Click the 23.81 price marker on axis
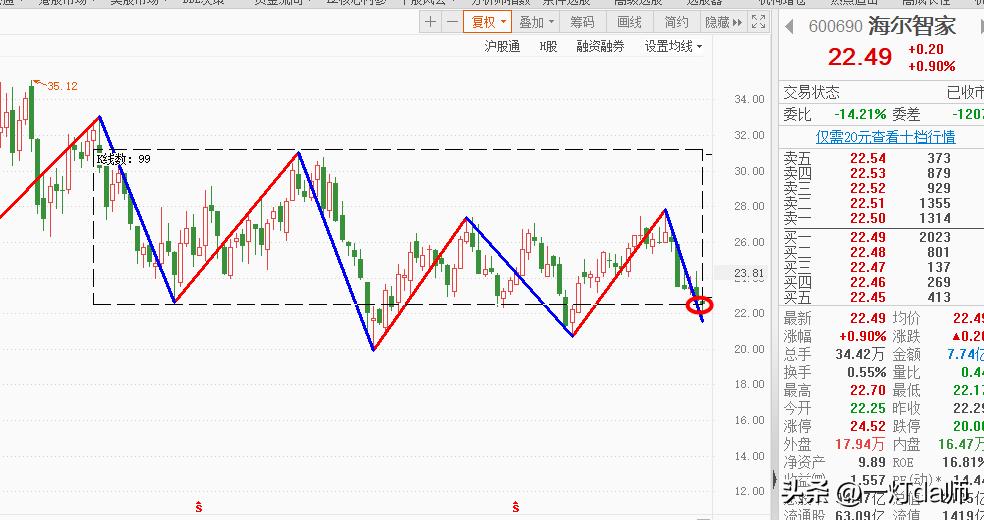 pos(749,272)
